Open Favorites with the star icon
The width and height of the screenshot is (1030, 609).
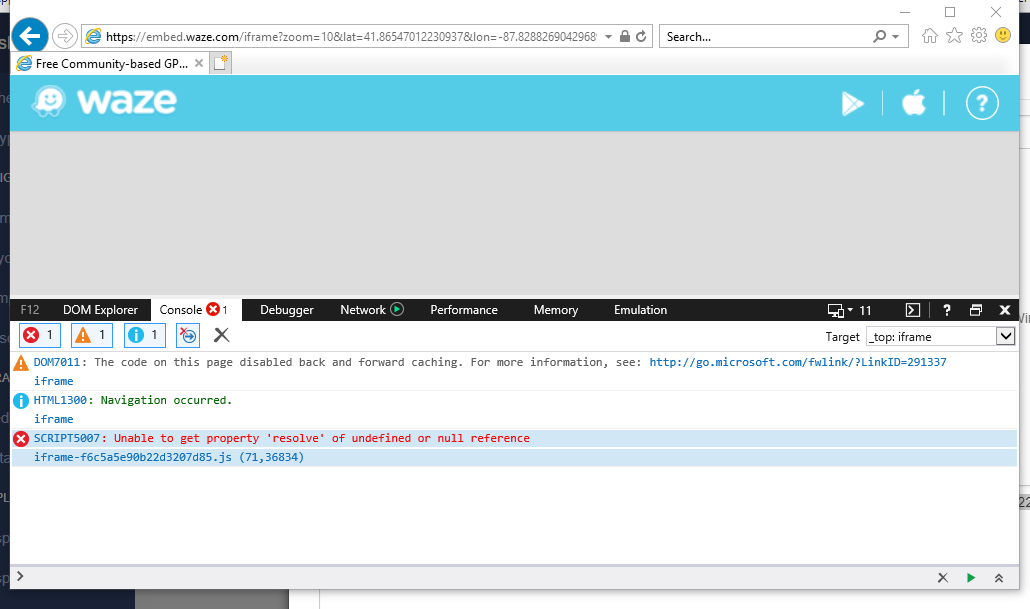click(954, 35)
